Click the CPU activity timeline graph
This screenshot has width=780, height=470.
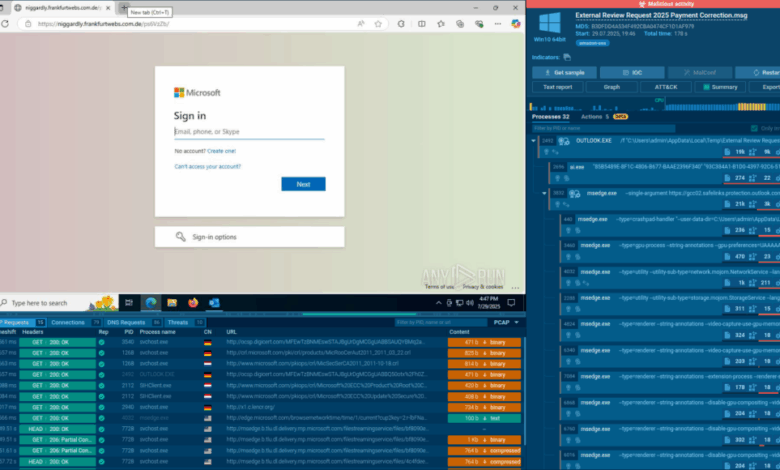(x=655, y=104)
